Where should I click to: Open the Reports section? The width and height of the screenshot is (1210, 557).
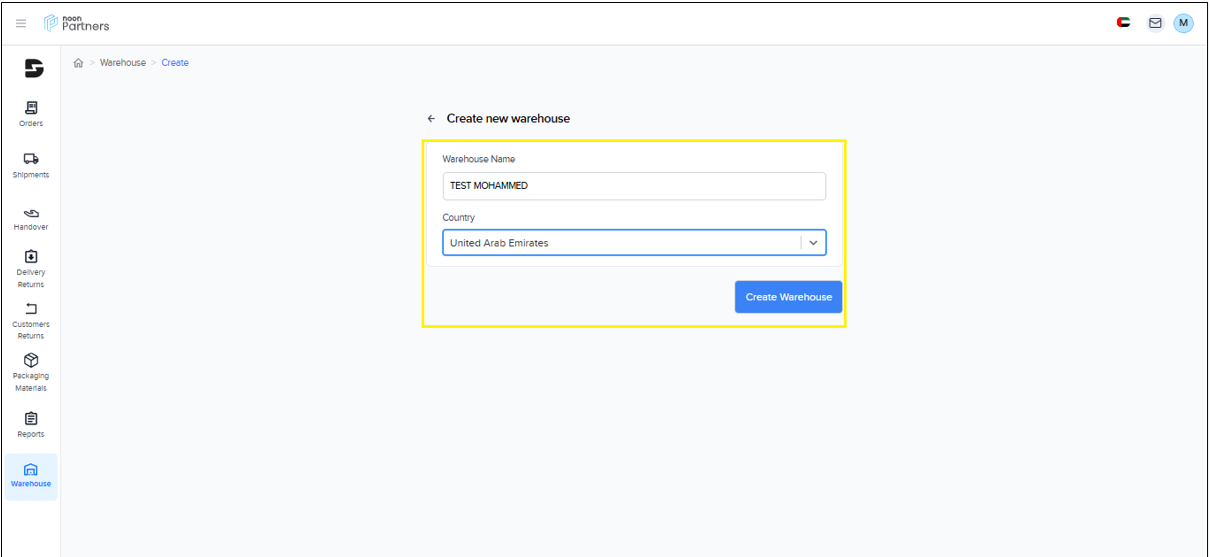coord(31,425)
